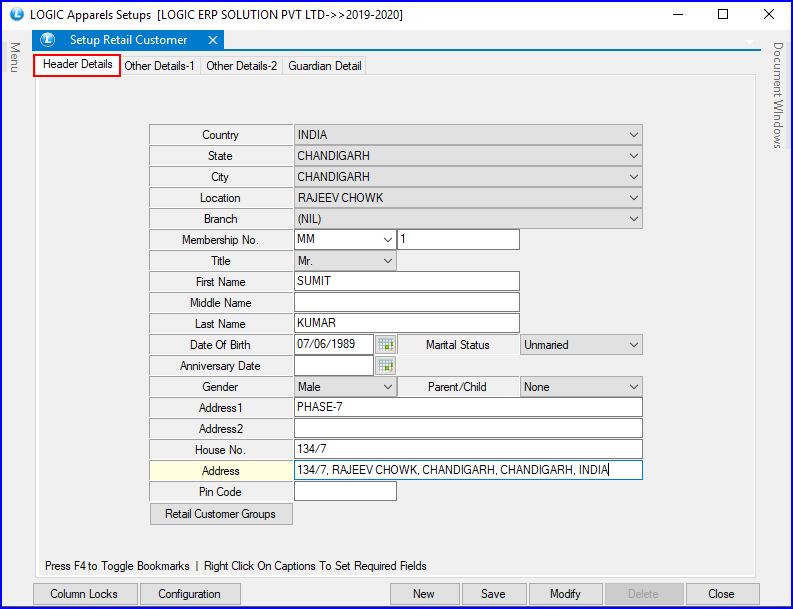This screenshot has height=609, width=793.
Task: Maximize the LOGIC Apparels Setups window
Action: [723, 14]
